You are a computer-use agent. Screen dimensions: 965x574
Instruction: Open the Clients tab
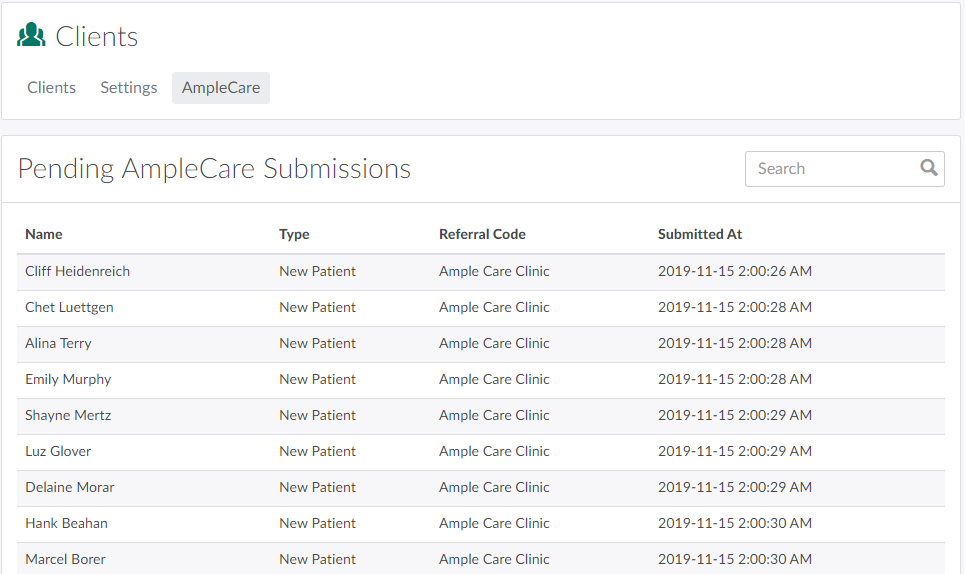(52, 88)
